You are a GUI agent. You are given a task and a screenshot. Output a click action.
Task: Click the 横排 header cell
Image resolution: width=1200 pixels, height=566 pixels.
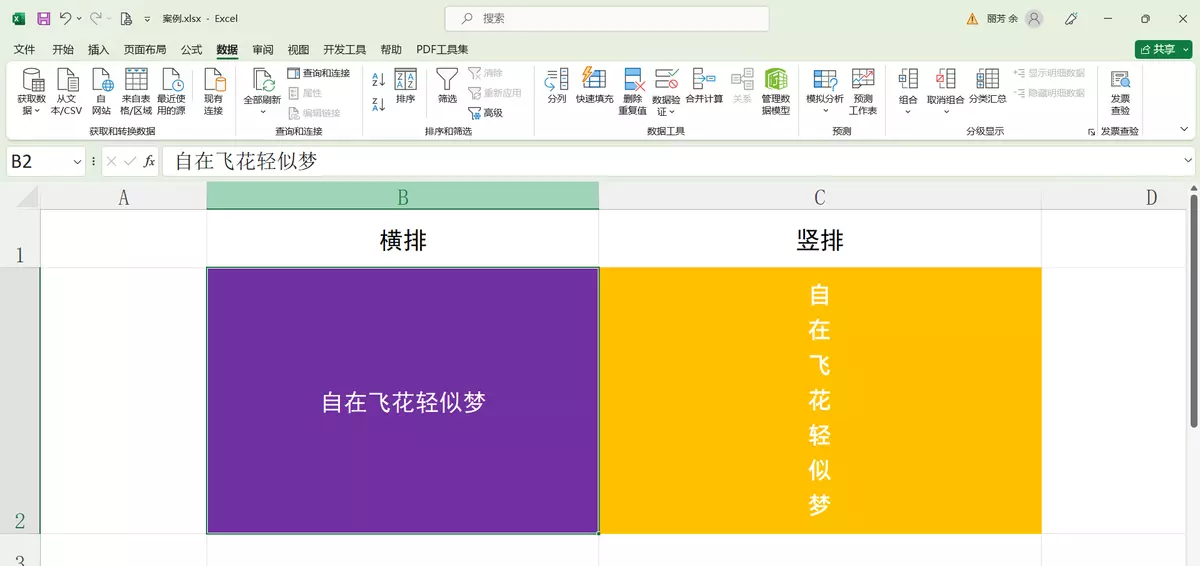[403, 239]
